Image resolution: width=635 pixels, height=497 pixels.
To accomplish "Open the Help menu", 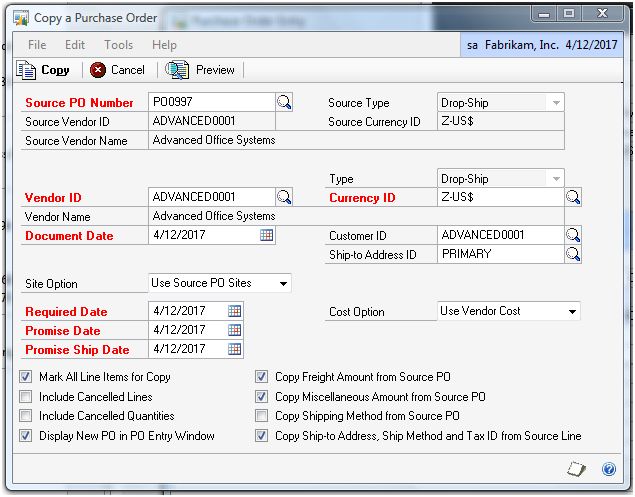I will coord(164,45).
